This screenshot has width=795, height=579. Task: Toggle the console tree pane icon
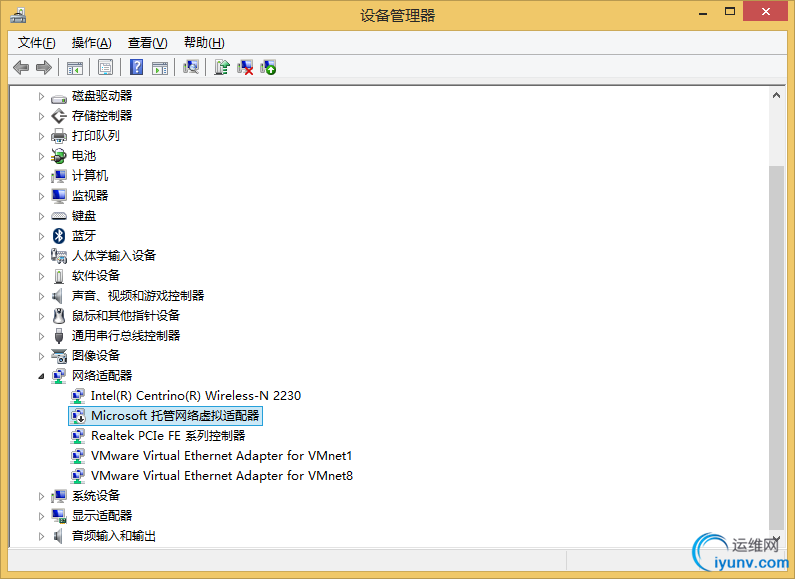pyautogui.click(x=75, y=67)
